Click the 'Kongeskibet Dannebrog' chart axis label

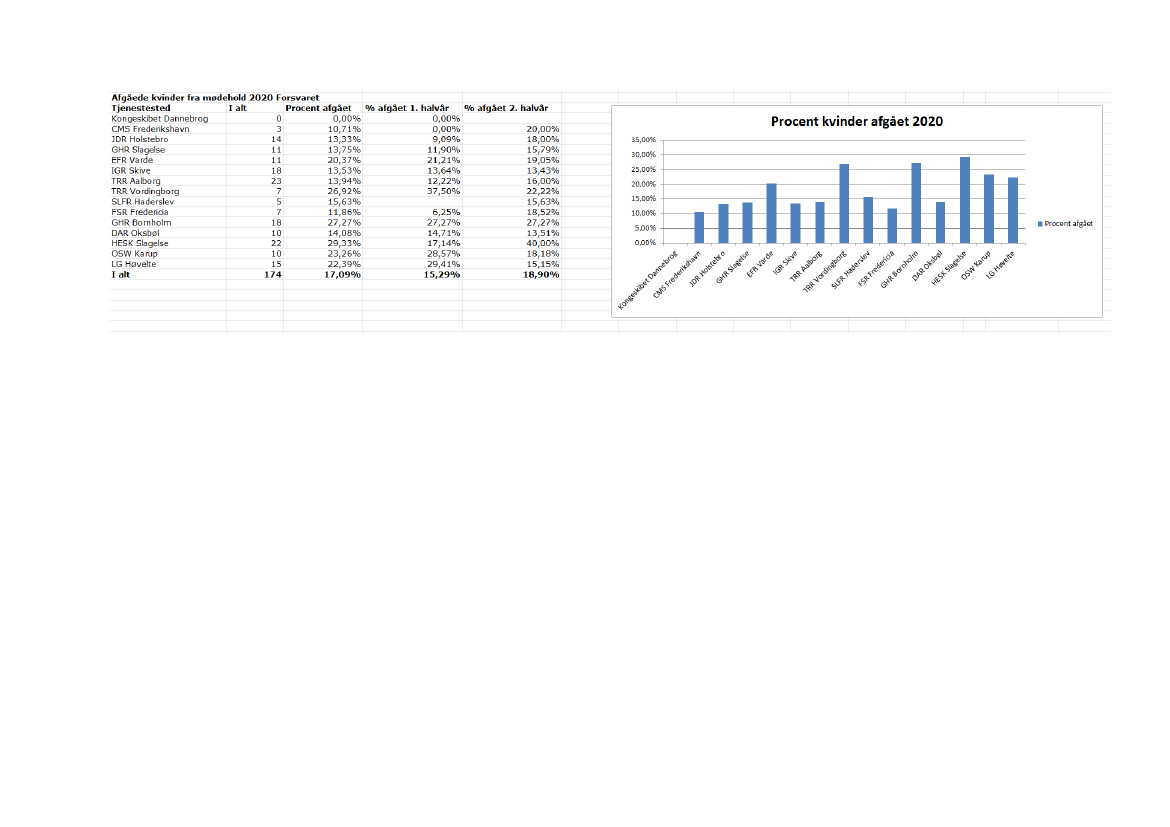tap(648, 281)
